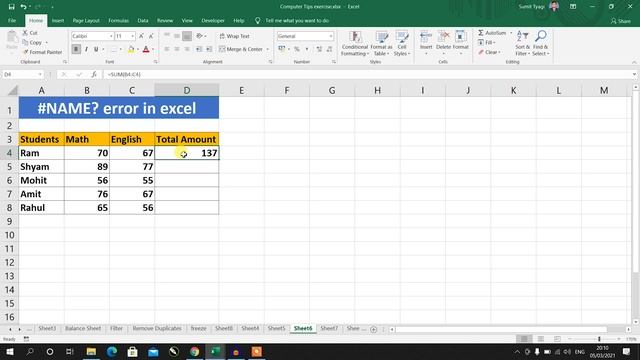Open Format as Table gallery
The width and height of the screenshot is (640, 360).
coord(381,43)
